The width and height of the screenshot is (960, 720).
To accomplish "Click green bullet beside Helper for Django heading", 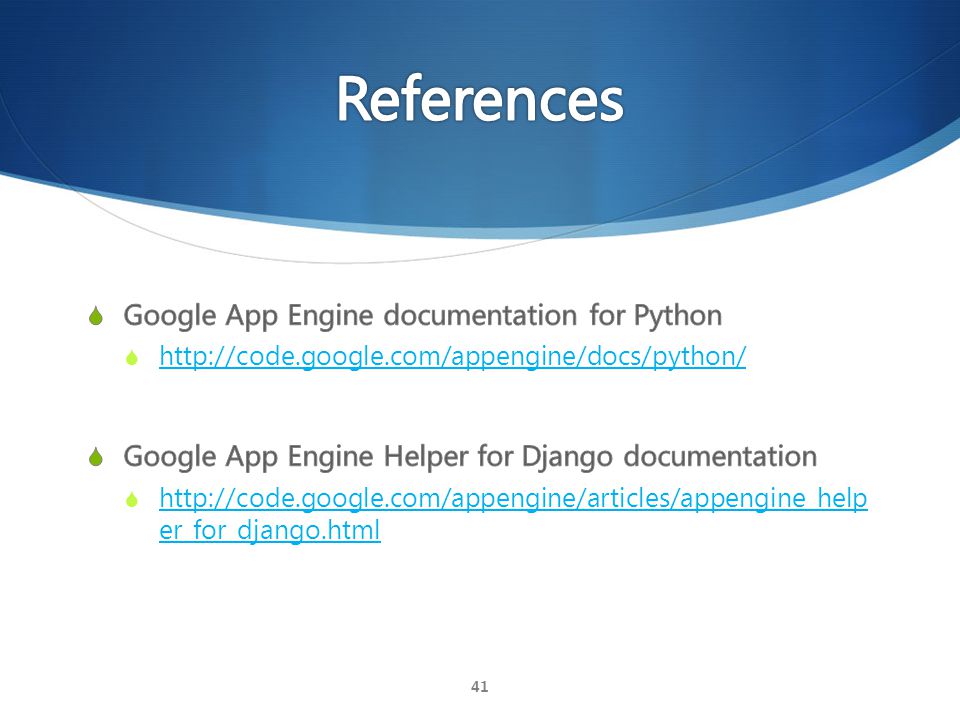I will [96, 457].
